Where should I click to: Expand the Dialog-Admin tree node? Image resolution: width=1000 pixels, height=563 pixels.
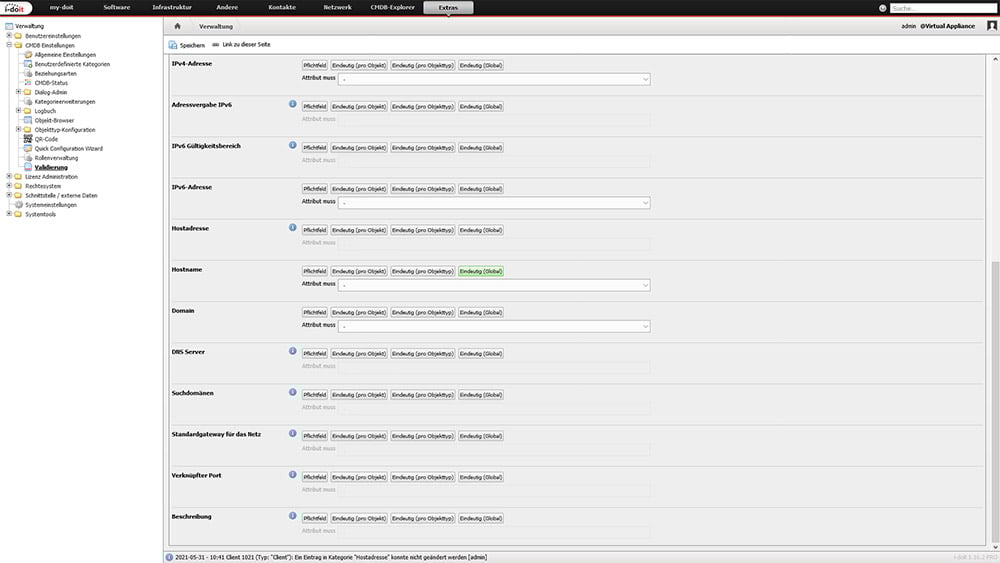pos(18,92)
